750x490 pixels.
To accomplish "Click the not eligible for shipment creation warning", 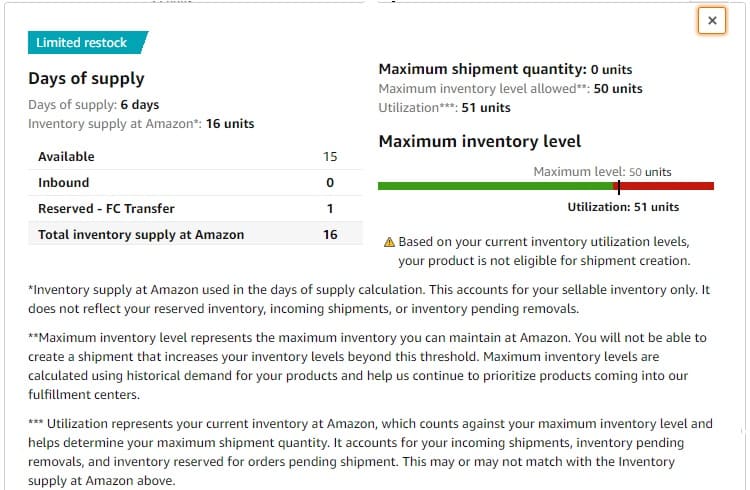I will [544, 251].
